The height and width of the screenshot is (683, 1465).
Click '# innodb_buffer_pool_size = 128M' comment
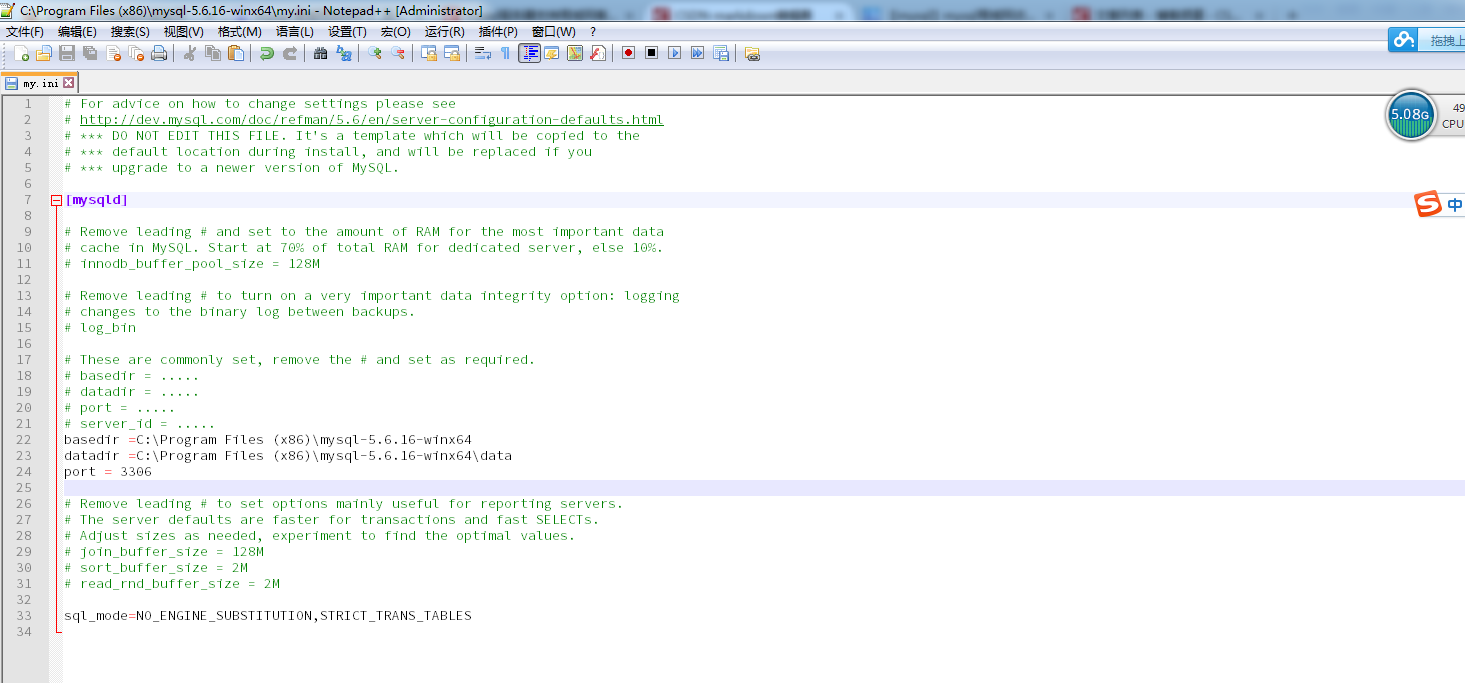[192, 264]
